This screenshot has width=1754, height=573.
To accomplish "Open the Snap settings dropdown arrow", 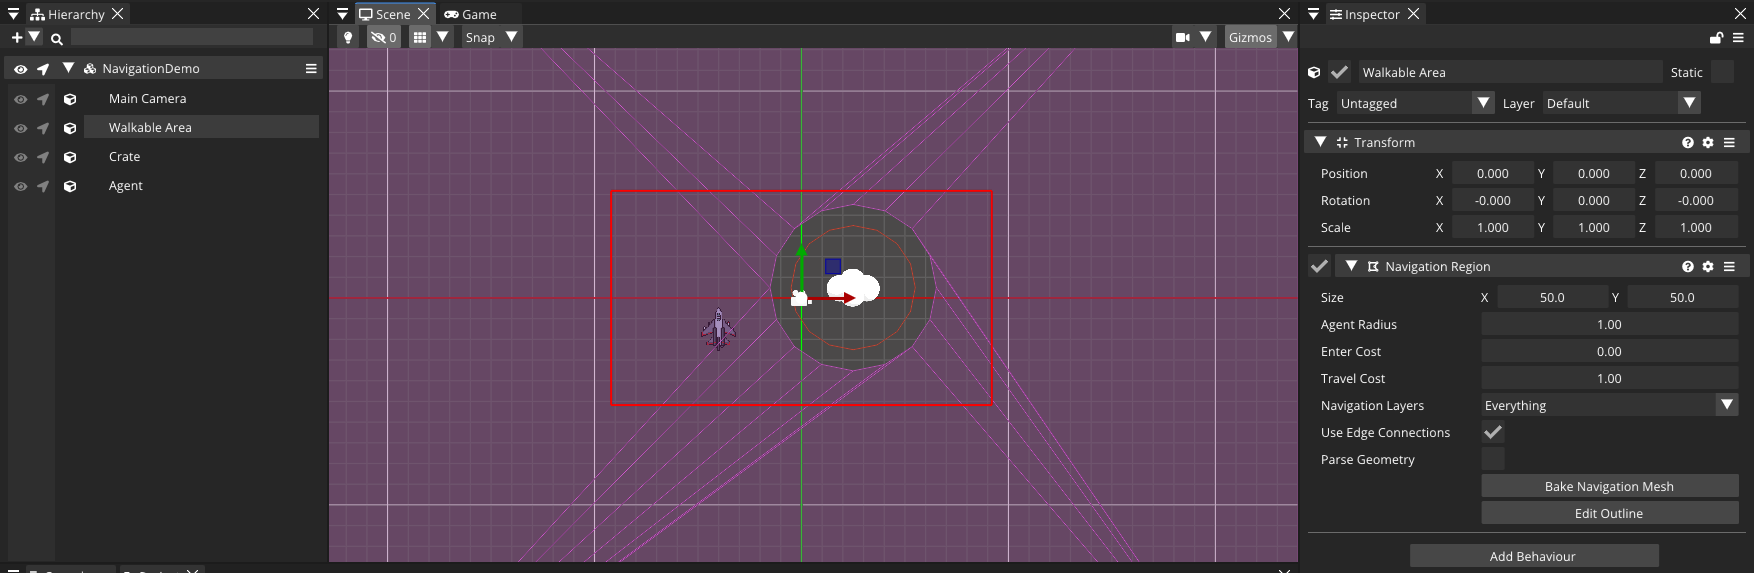I will point(511,37).
